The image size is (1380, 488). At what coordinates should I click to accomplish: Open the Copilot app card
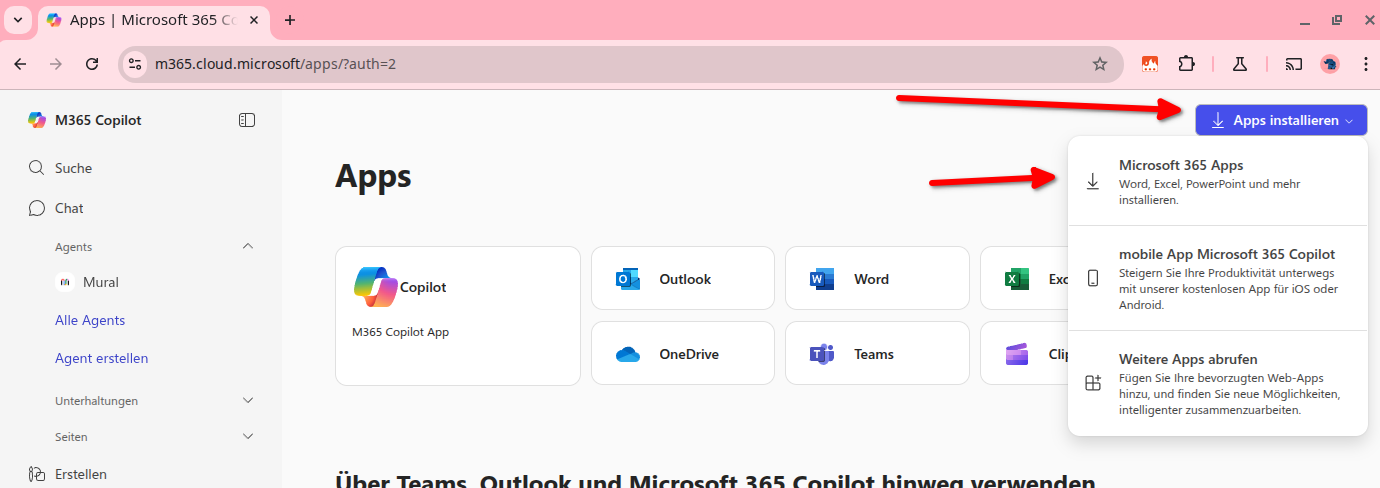click(458, 316)
